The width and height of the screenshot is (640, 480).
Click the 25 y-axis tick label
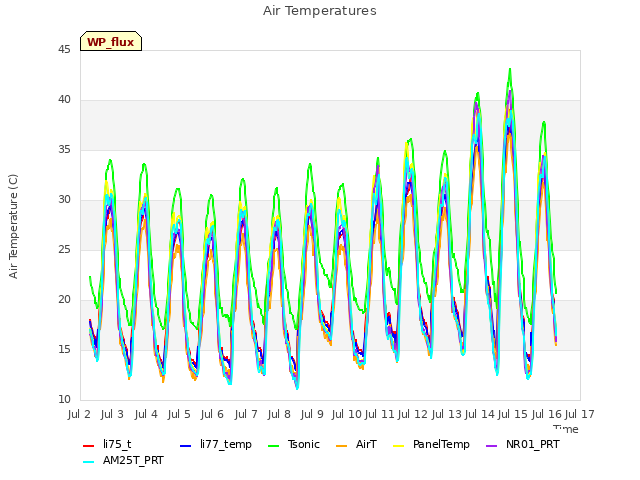64,250
